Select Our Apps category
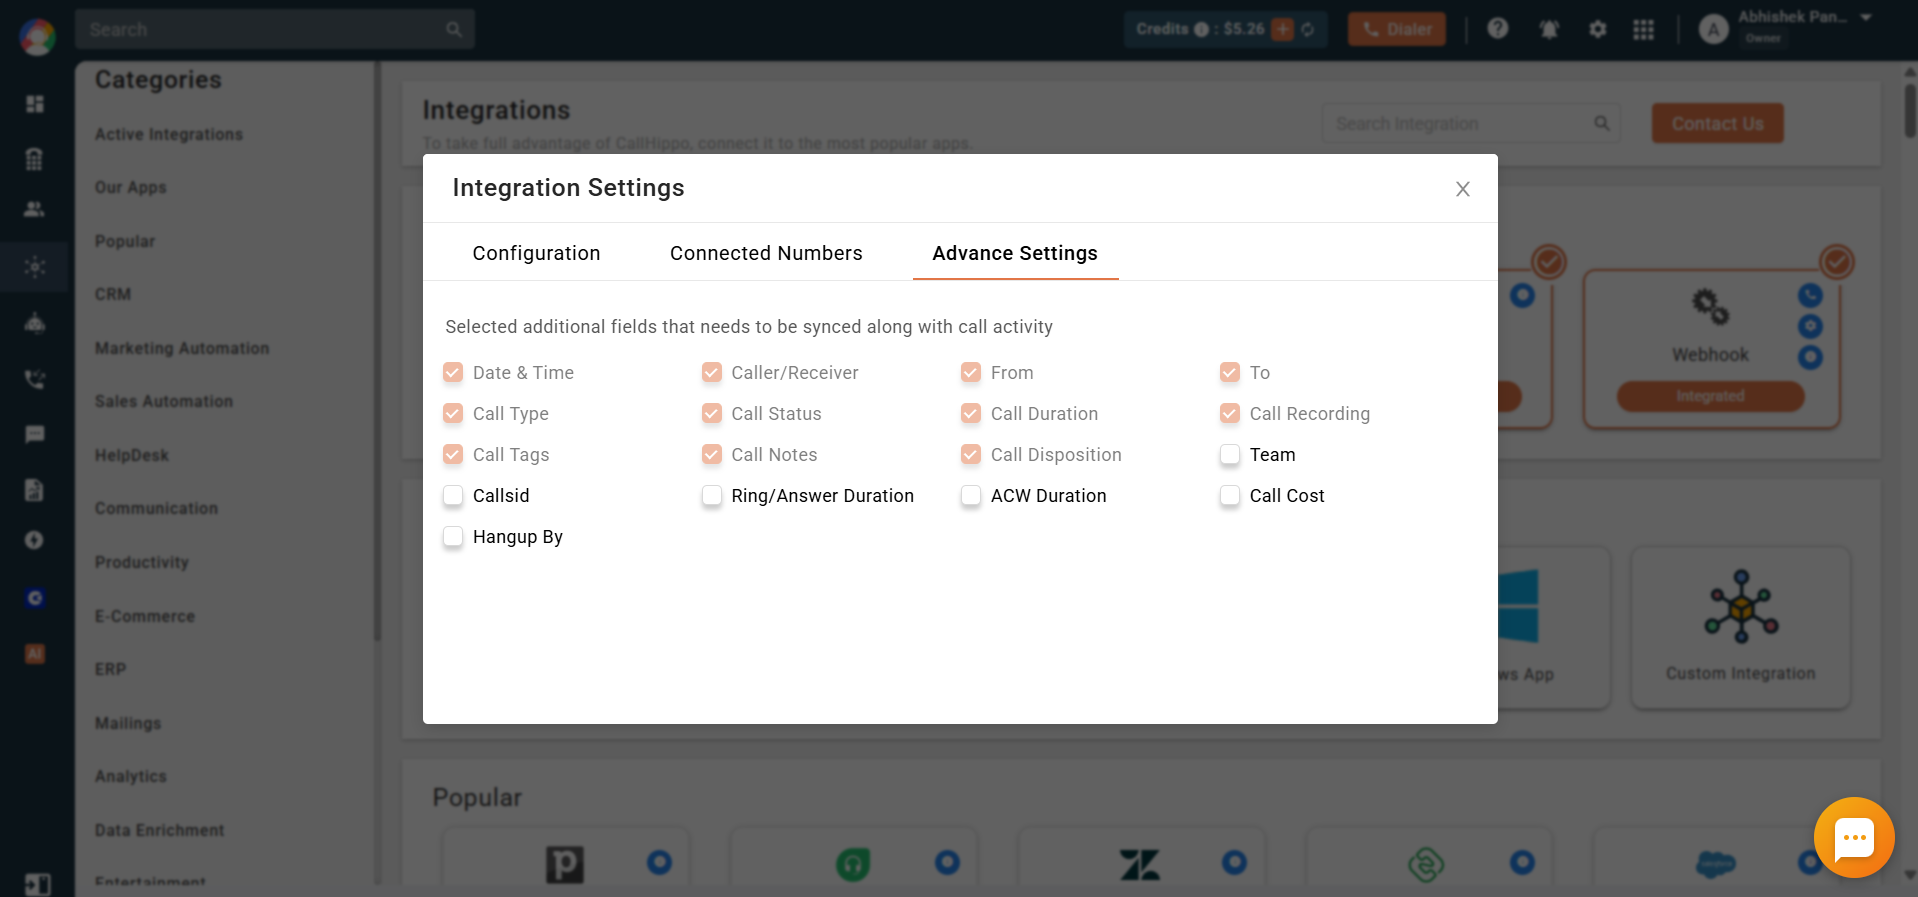The width and height of the screenshot is (1918, 897). (131, 187)
